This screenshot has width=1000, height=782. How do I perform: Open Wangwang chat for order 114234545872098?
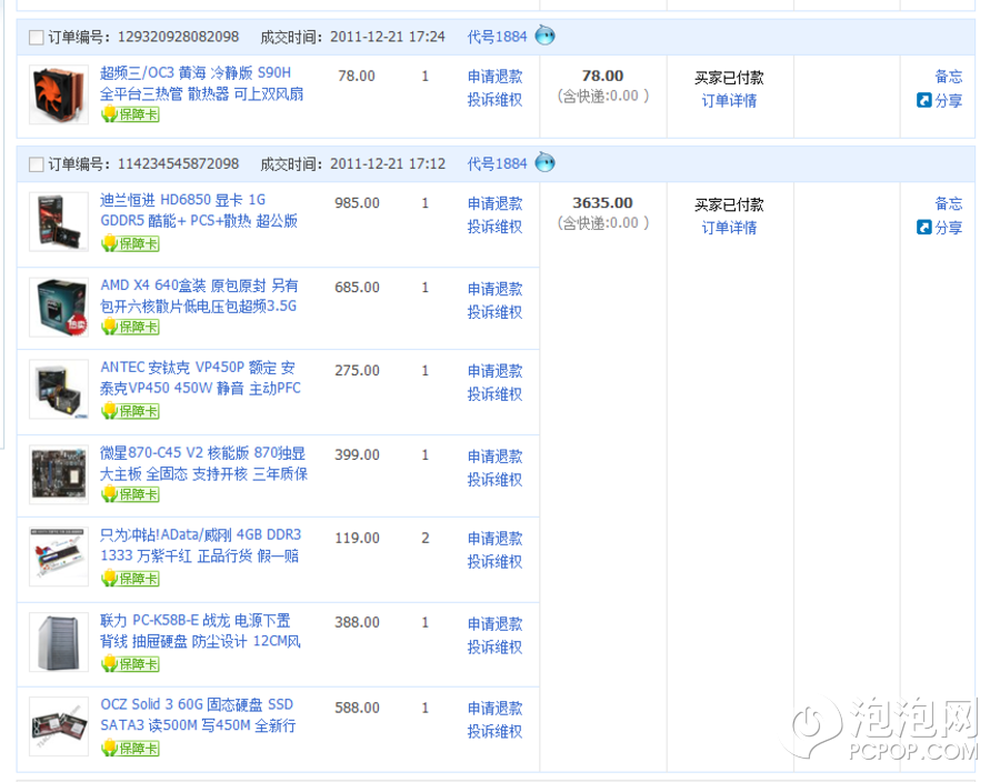point(545,163)
